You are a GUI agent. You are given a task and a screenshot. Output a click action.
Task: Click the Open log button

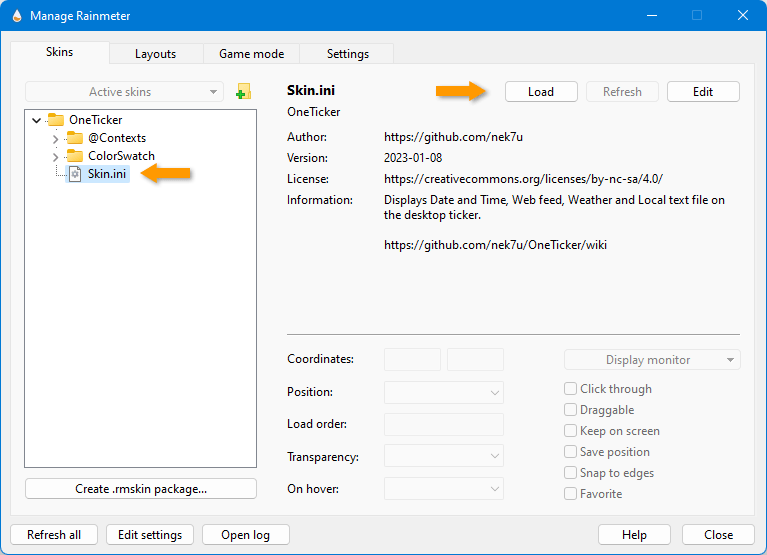(246, 534)
